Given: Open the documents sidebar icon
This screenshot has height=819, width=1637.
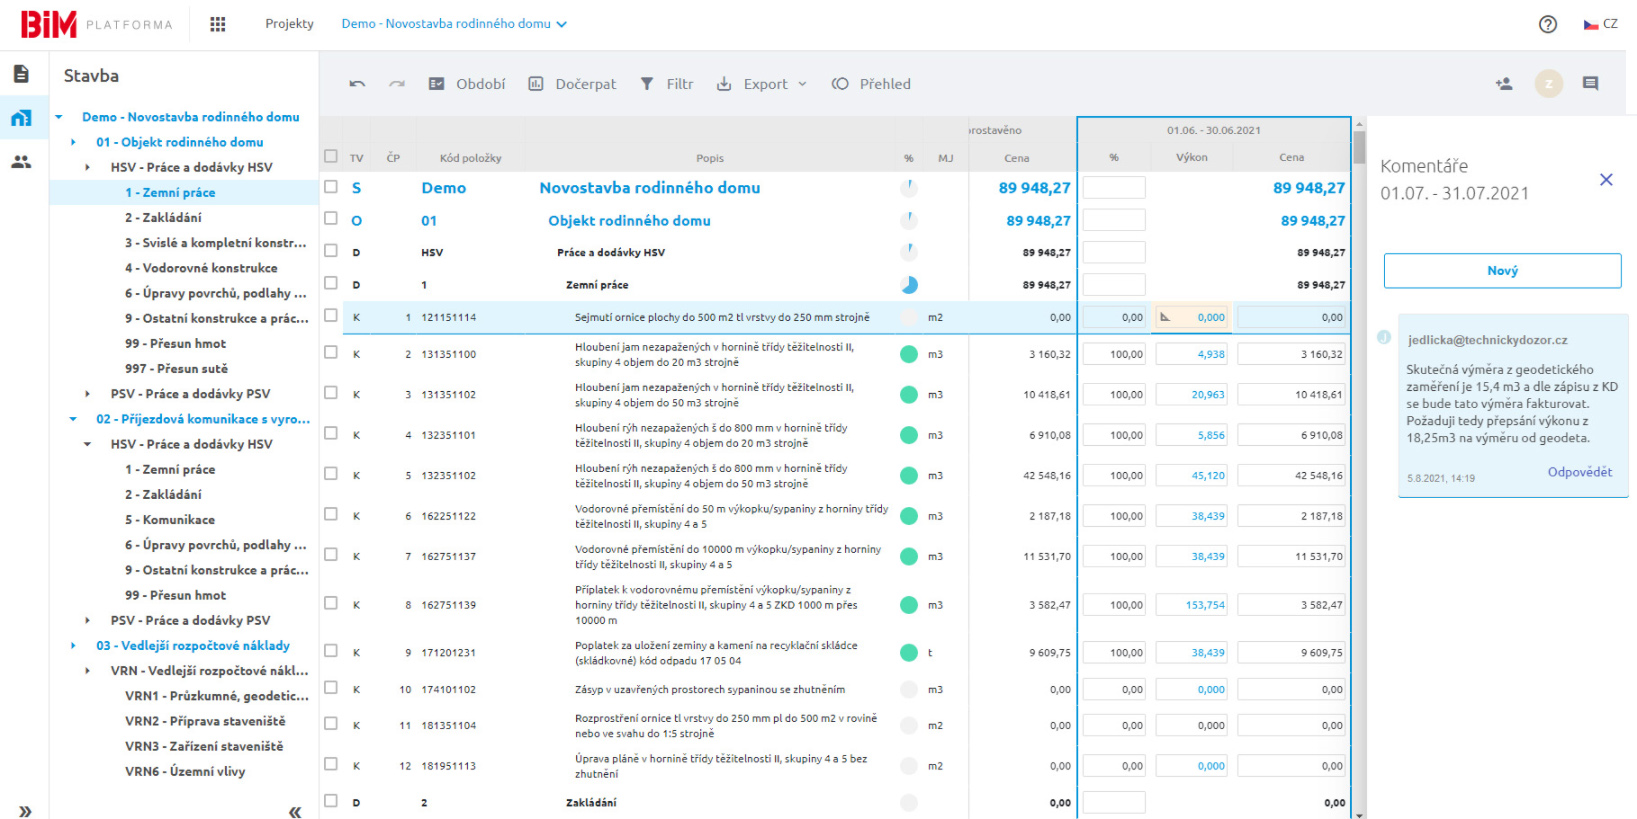Looking at the screenshot, I should pyautogui.click(x=21, y=74).
